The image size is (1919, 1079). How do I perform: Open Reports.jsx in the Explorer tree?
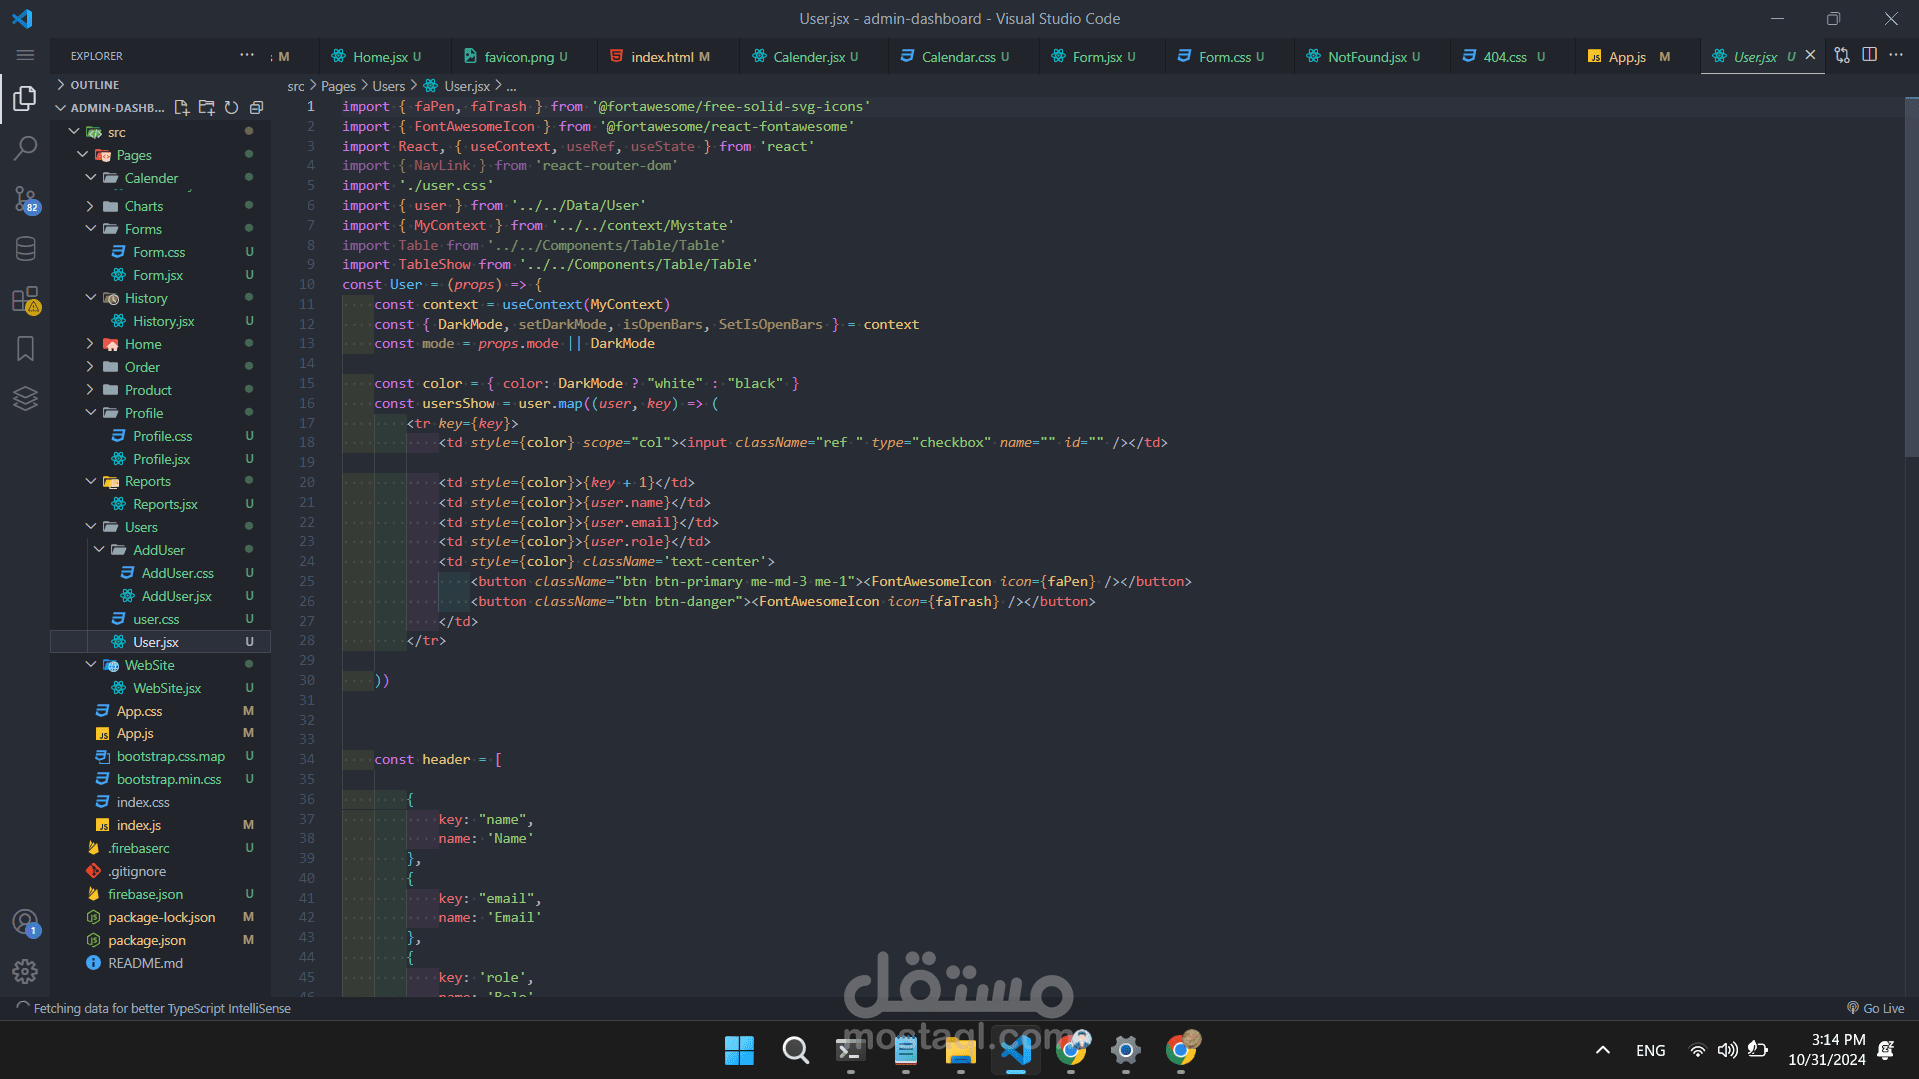tap(165, 504)
